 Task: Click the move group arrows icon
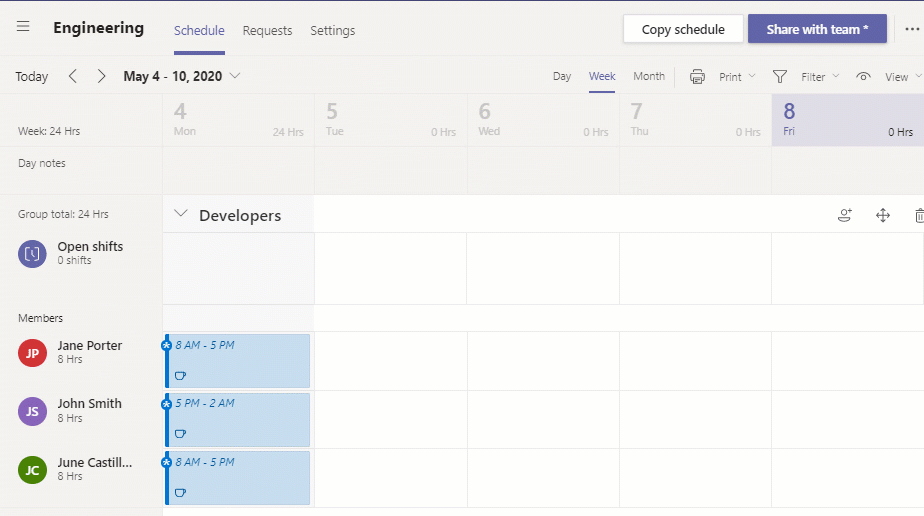[883, 216]
